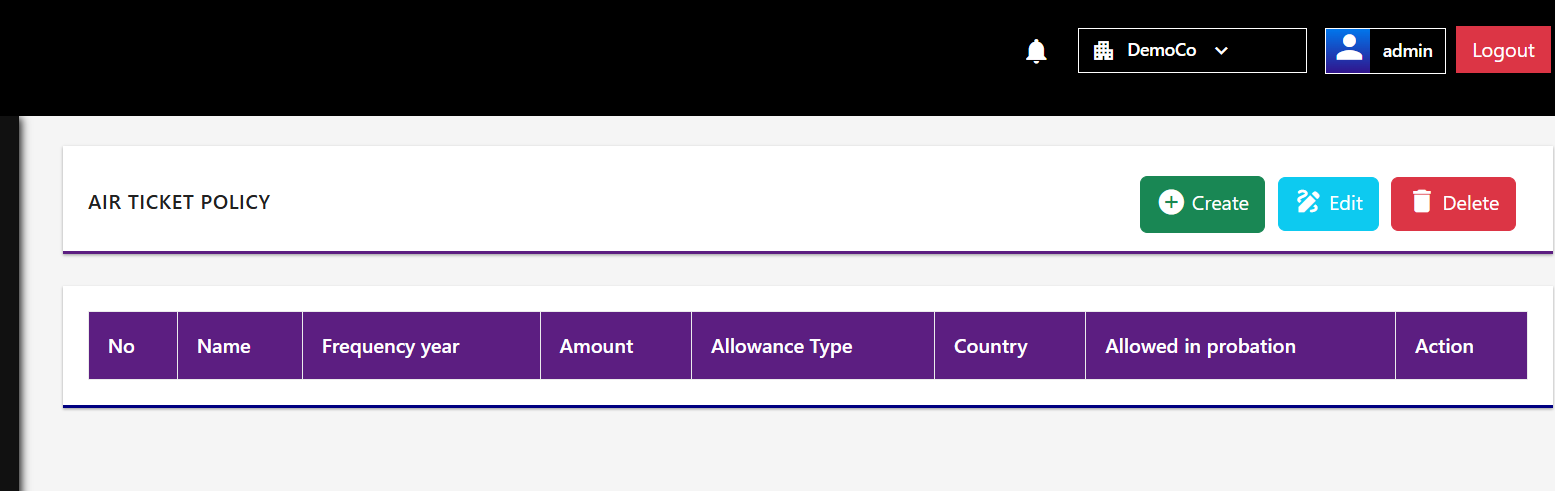Click the Edit button label
The width and height of the screenshot is (1555, 491).
coord(1346,203)
